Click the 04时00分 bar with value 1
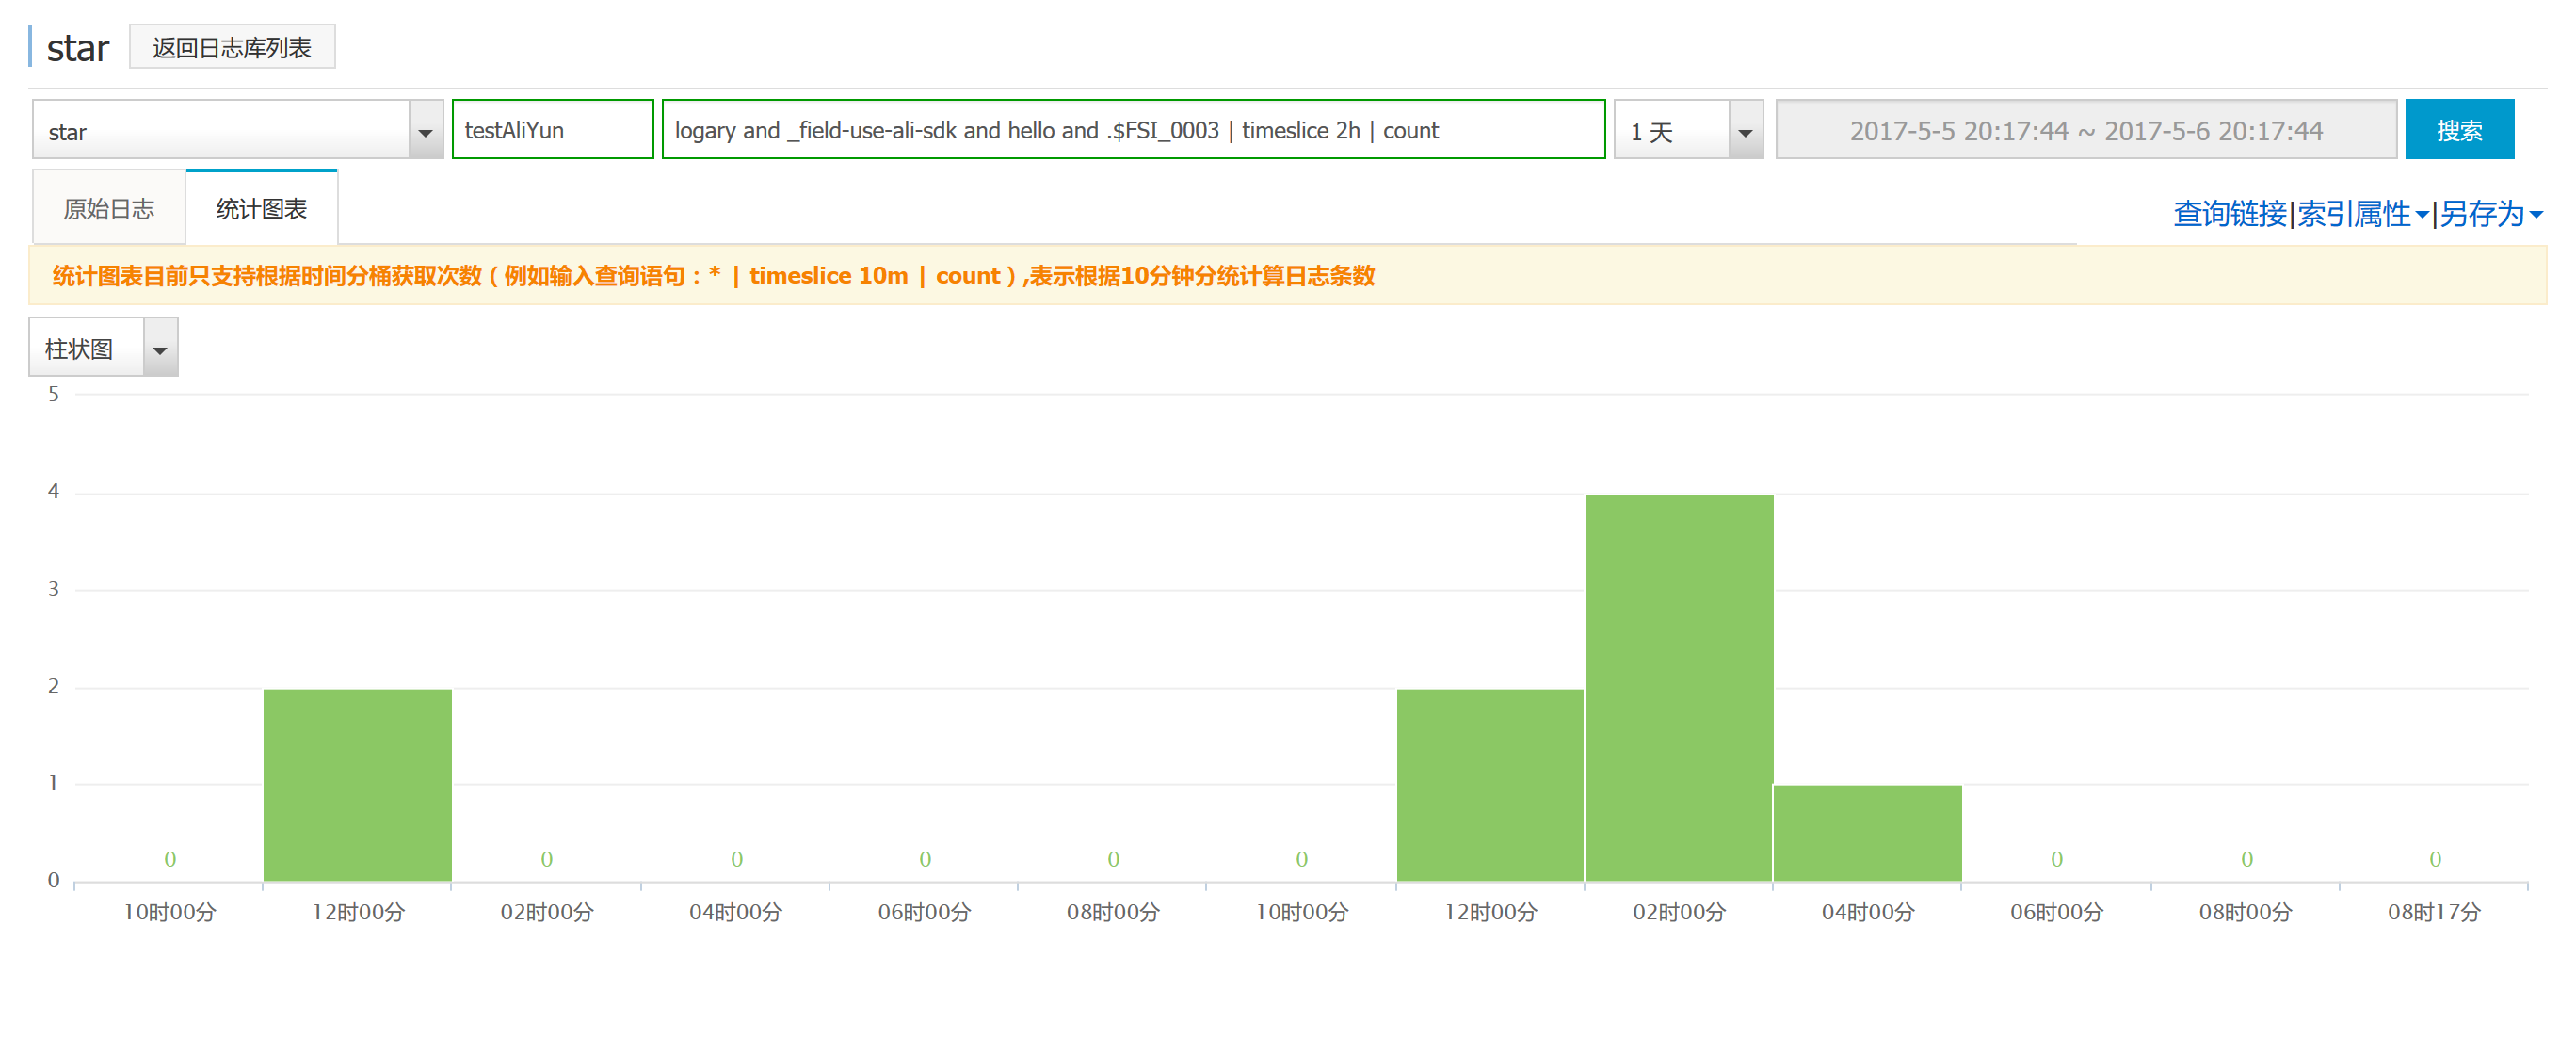2576x1055 pixels. pyautogui.click(x=1867, y=833)
